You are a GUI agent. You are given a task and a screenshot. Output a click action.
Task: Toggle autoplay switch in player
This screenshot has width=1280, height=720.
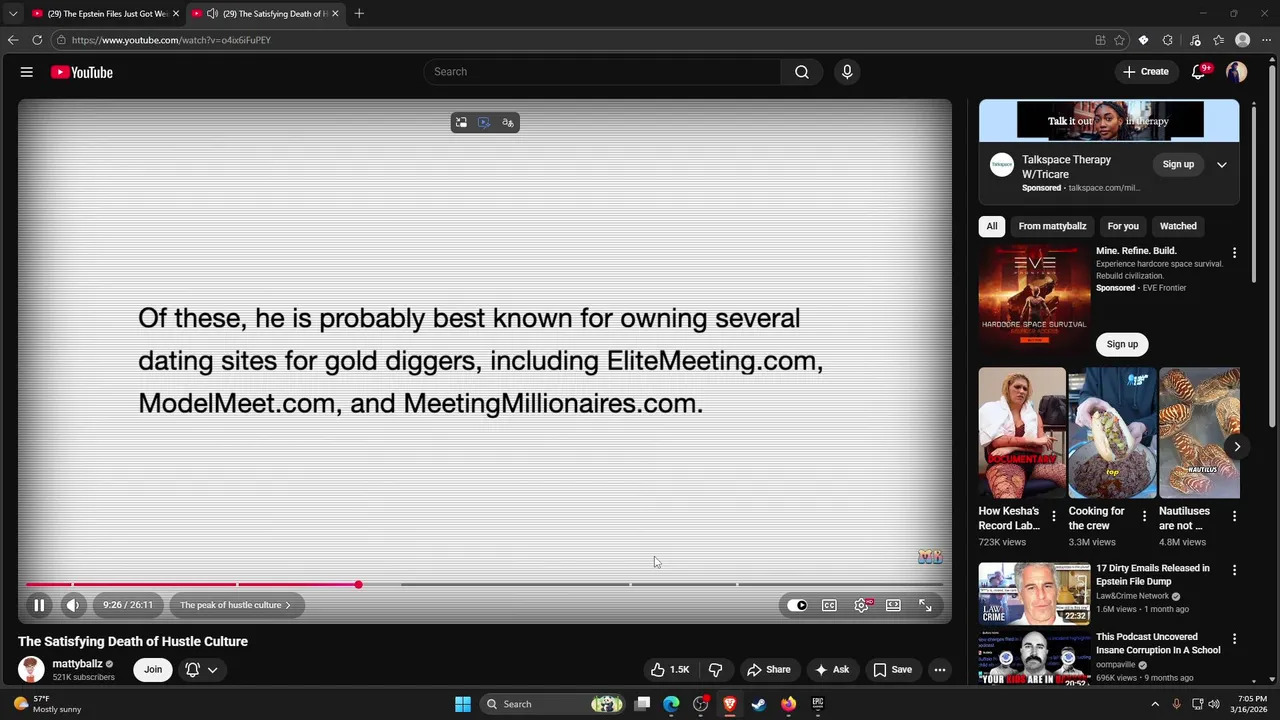(x=797, y=605)
